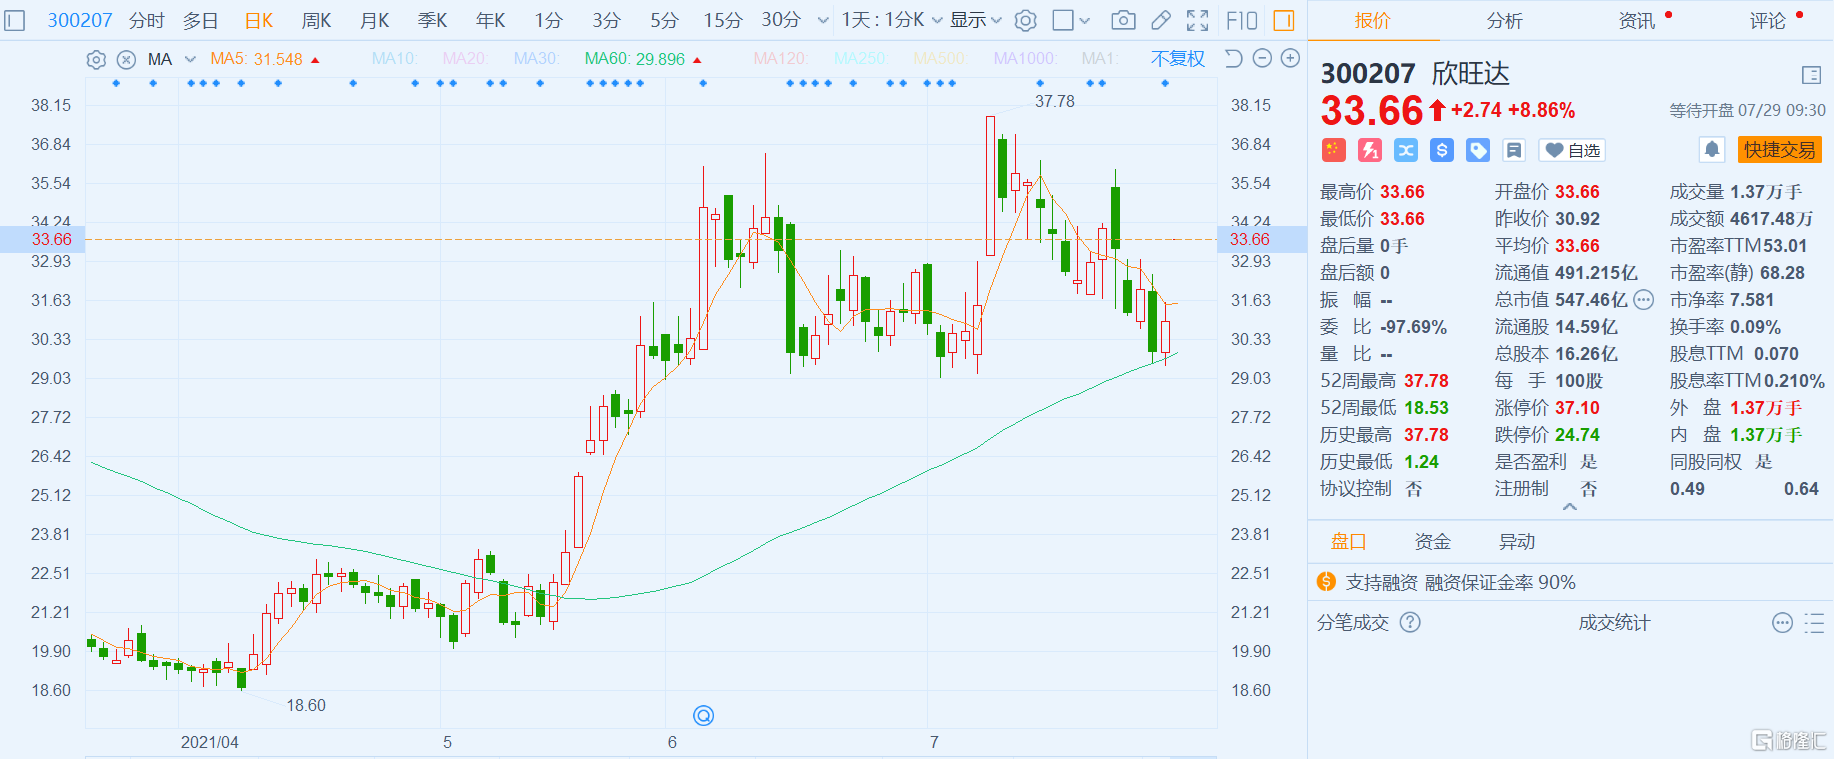Switch to 月K monthly chart
This screenshot has width=1834, height=759.
(374, 20)
